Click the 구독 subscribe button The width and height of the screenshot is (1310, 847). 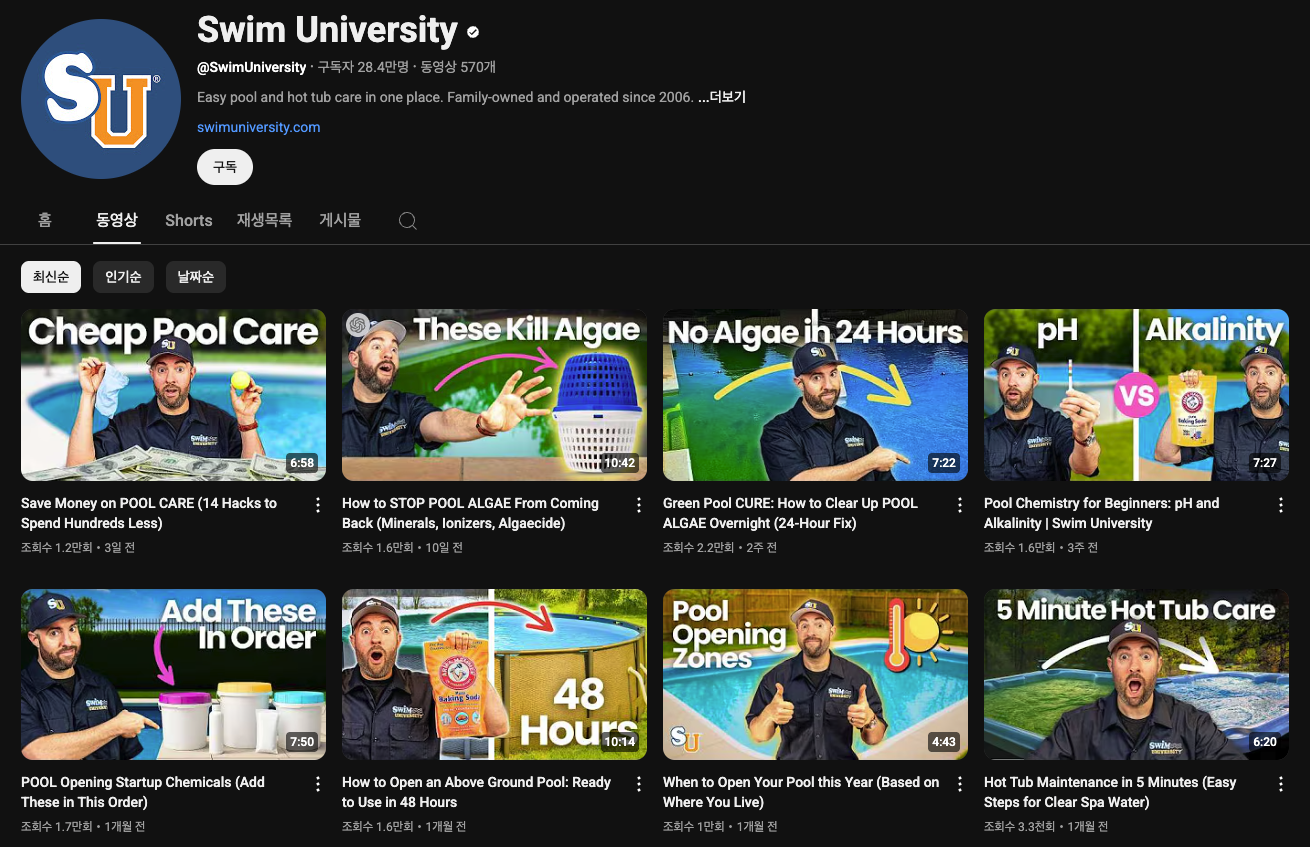pos(225,167)
